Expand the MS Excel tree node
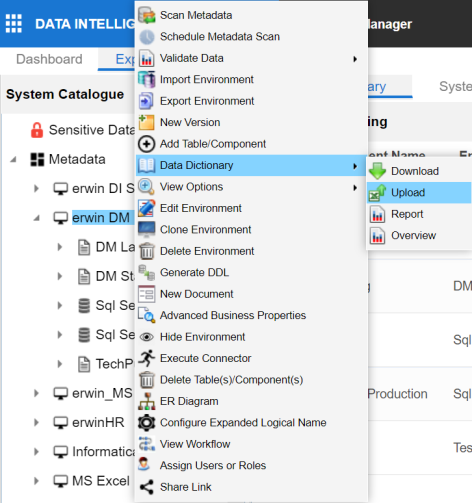472x503 pixels. (x=36, y=481)
